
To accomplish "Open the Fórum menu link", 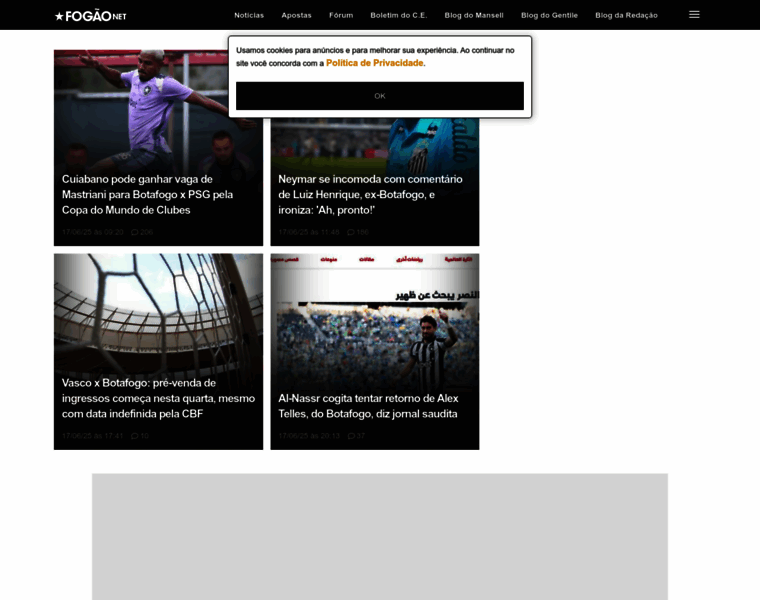I will [x=341, y=15].
